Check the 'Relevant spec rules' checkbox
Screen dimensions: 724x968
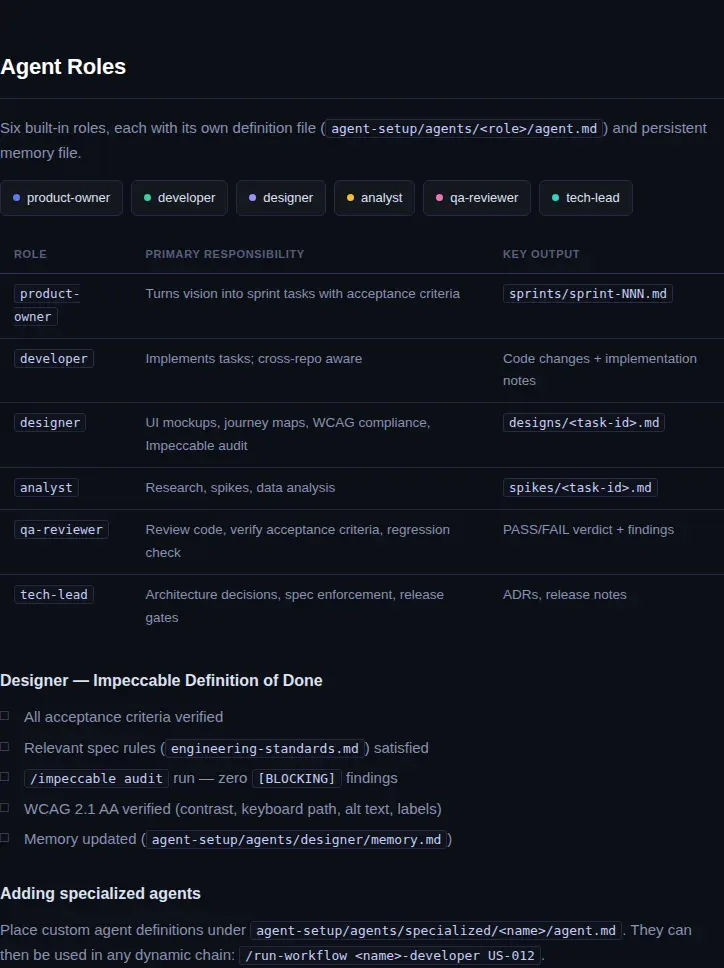[x=4, y=747]
